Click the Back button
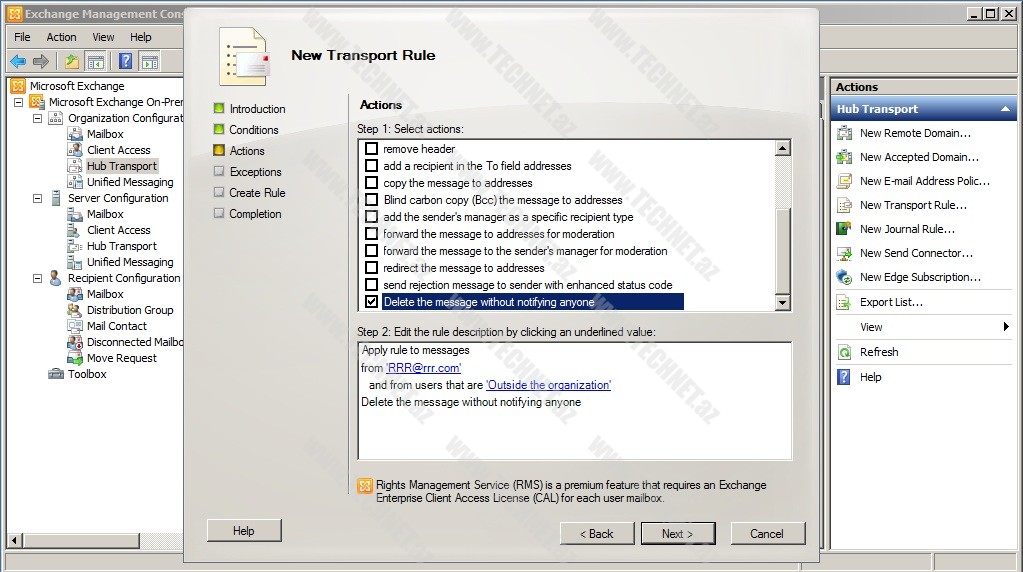The width and height of the screenshot is (1023, 572). point(597,534)
